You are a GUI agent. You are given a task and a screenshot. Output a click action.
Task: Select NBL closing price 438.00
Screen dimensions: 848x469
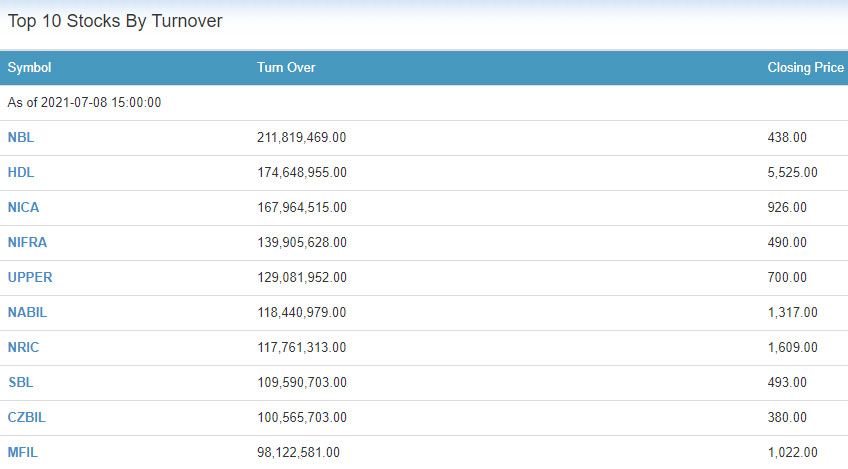tap(787, 137)
